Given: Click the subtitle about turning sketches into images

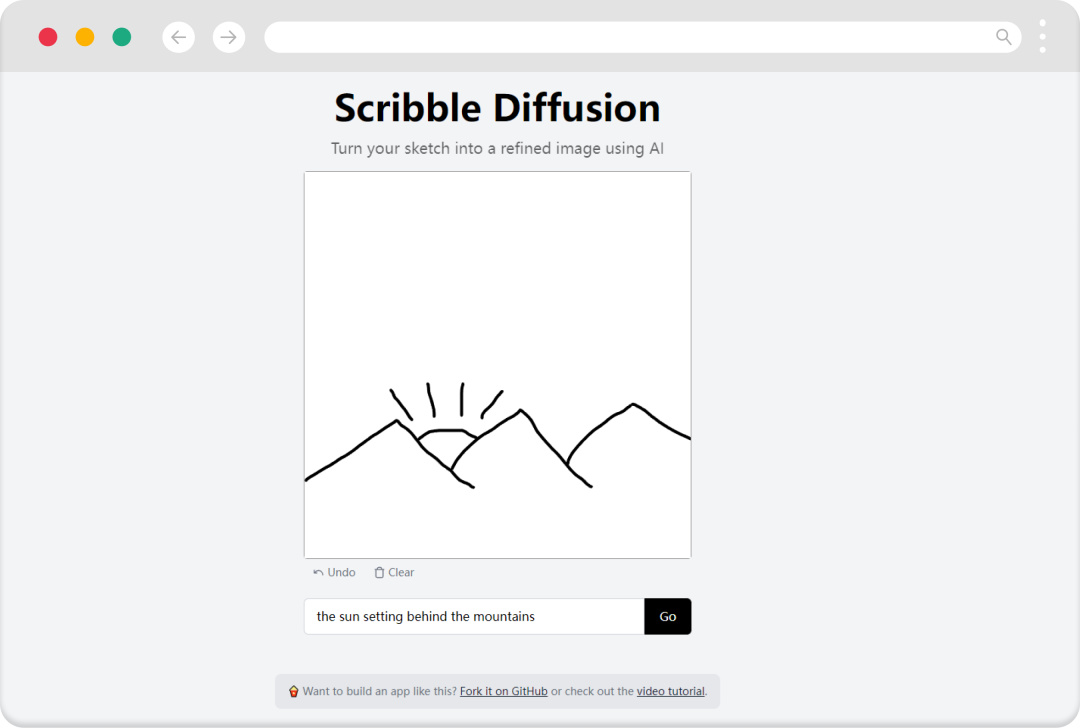Looking at the screenshot, I should click(497, 149).
